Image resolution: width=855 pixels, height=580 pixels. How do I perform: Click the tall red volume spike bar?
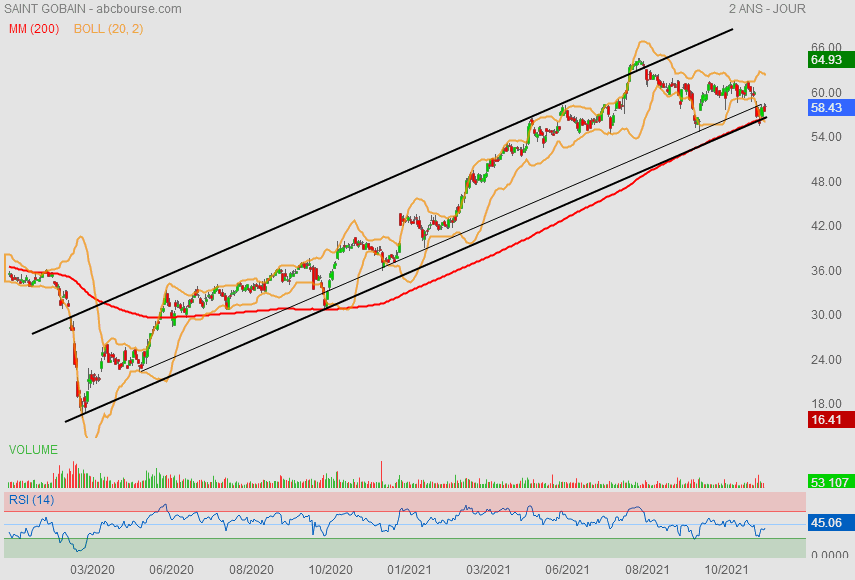click(382, 474)
